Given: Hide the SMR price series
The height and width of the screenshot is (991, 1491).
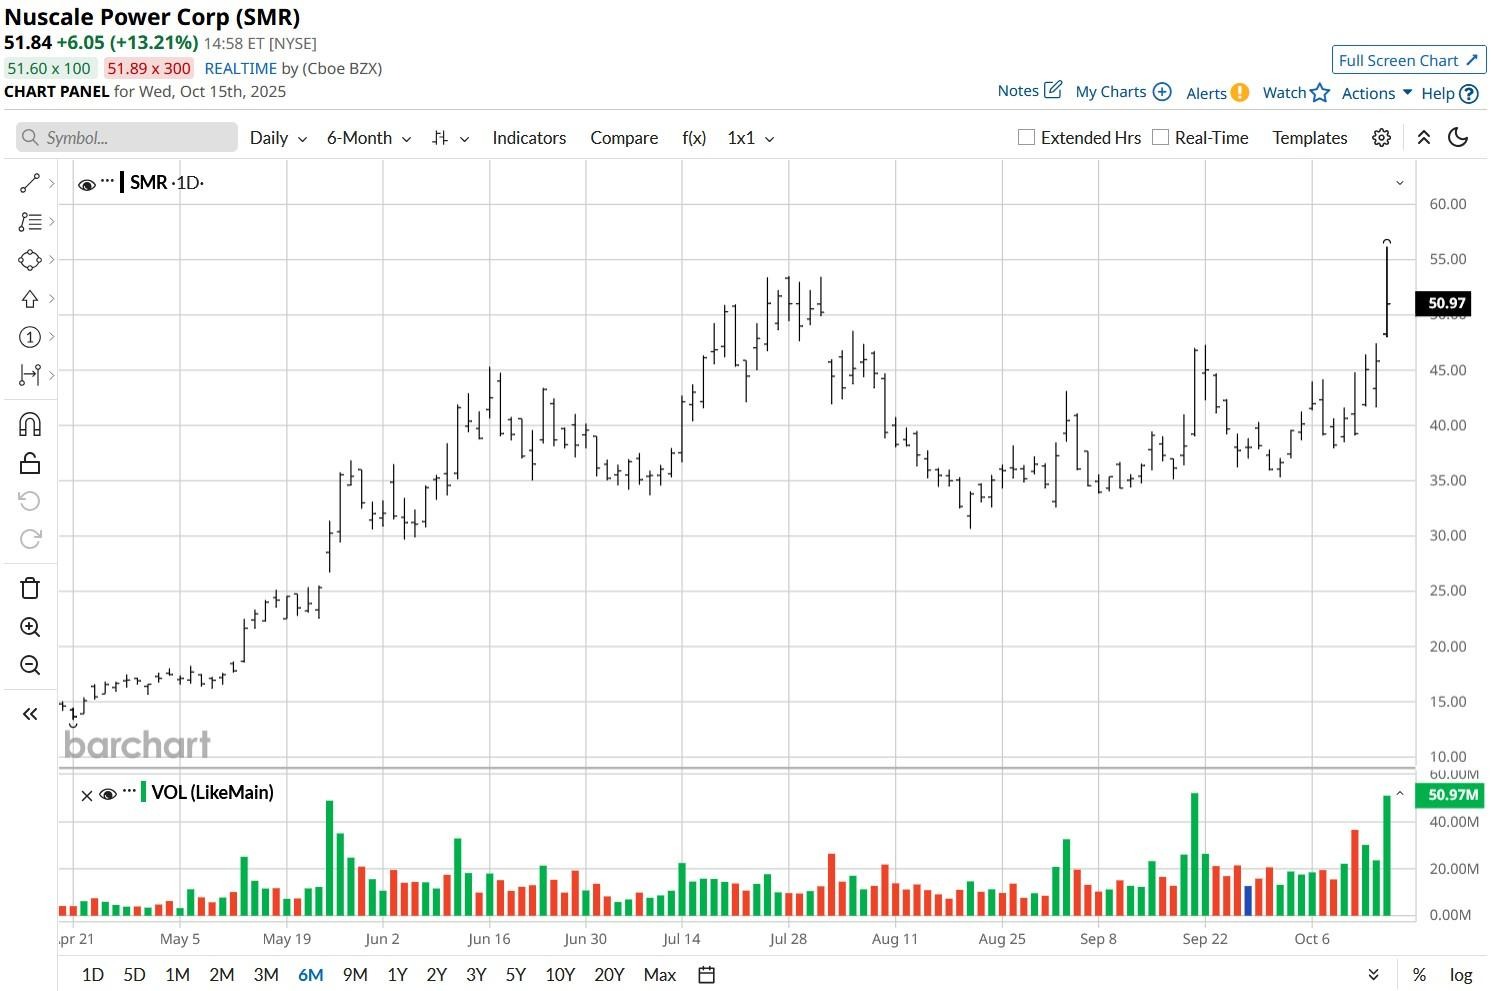Looking at the screenshot, I should click(x=87, y=184).
